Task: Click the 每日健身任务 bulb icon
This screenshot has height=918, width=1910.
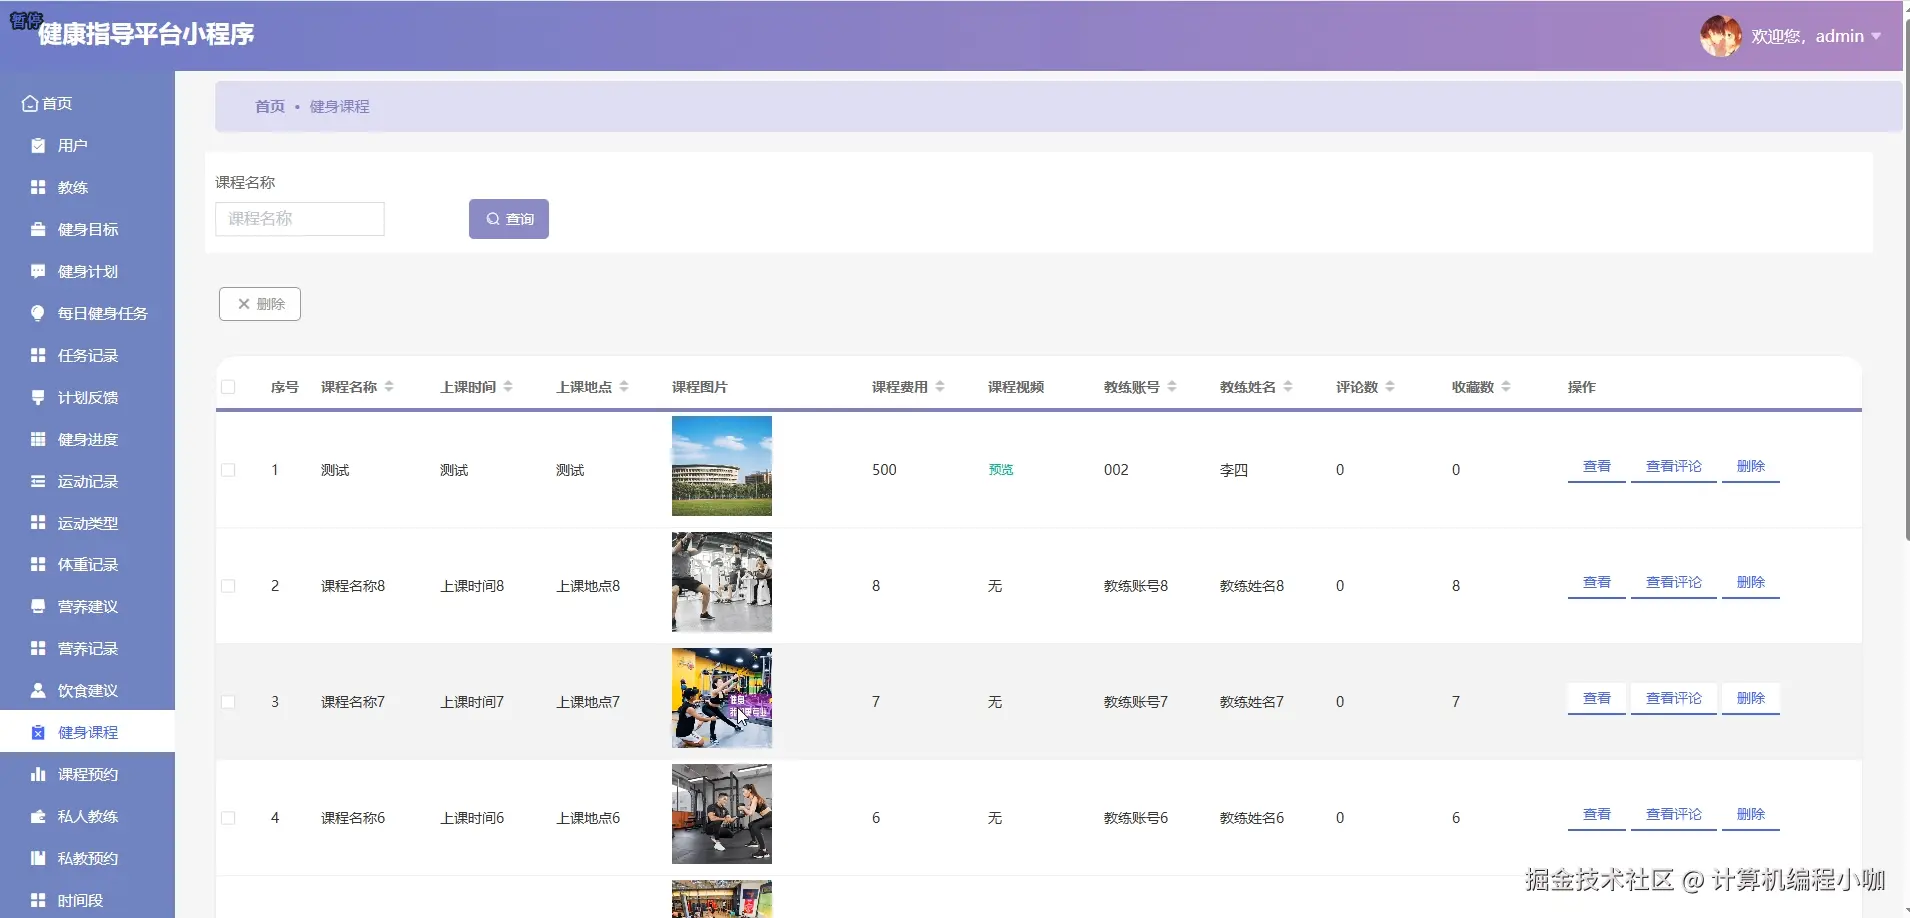Action: [x=38, y=314]
